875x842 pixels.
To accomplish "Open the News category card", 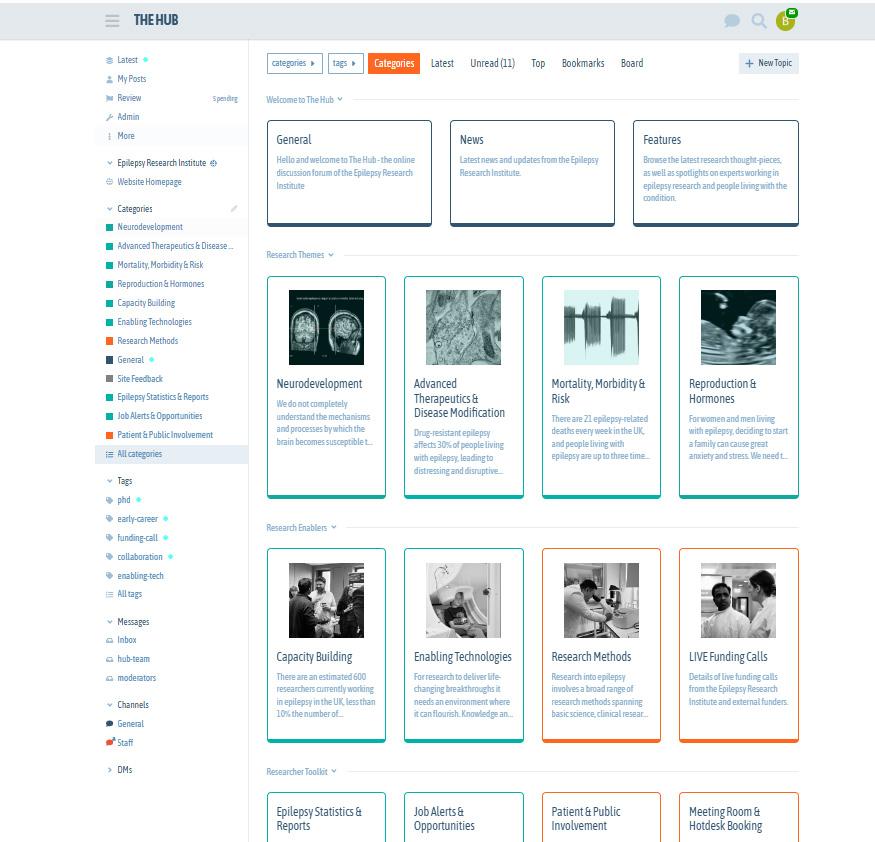I will point(532,173).
